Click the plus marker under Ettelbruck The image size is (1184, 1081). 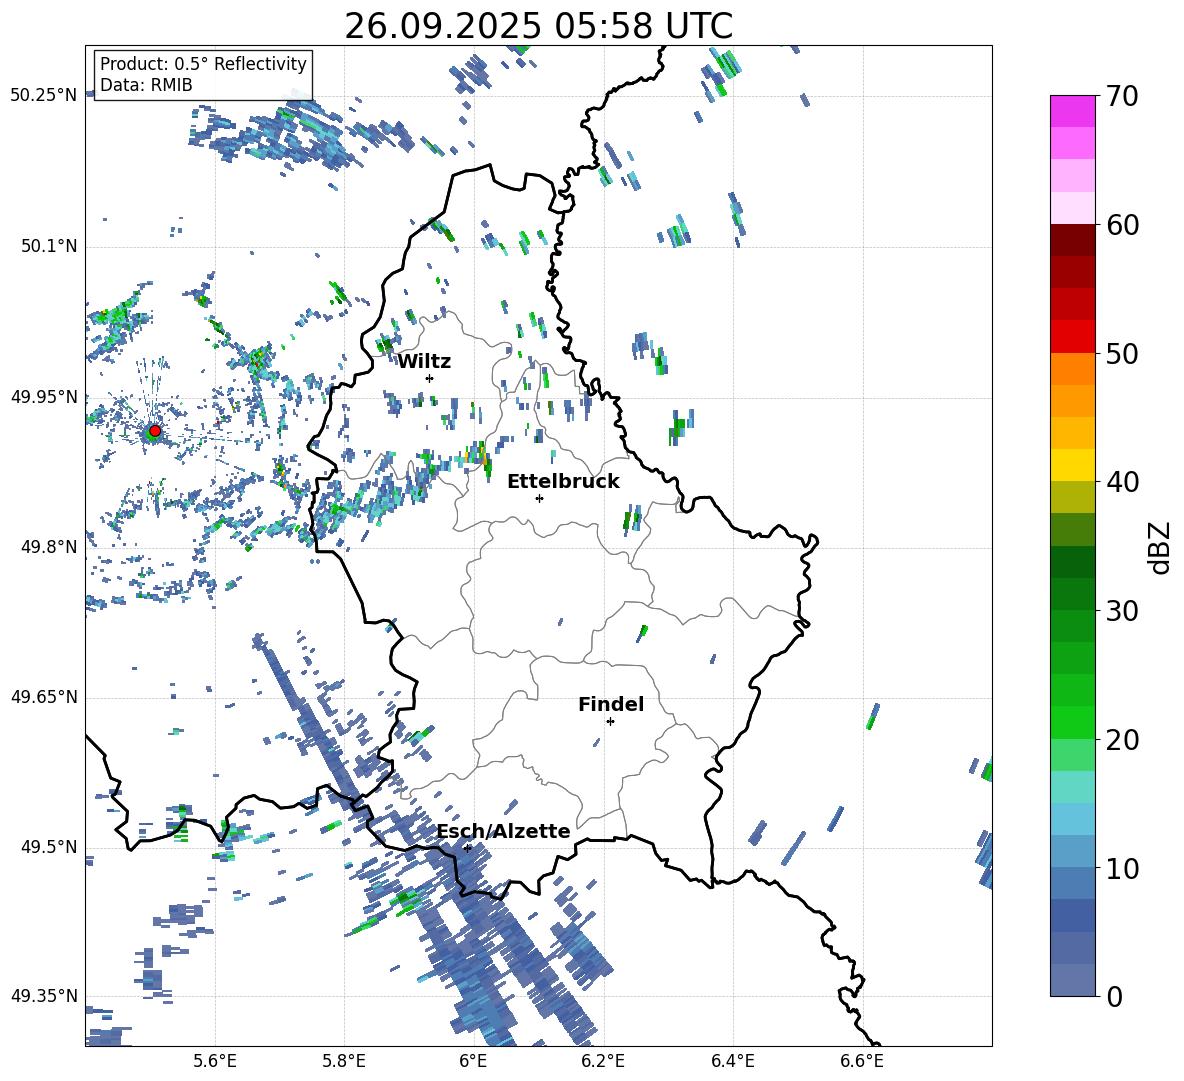539,498
